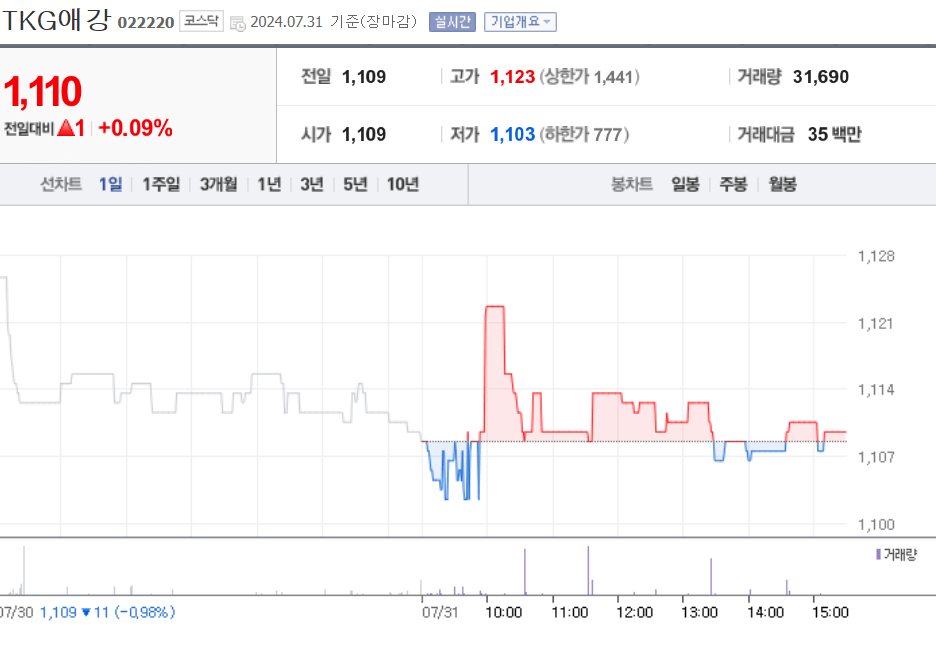Click the TKG애강 stock name

tap(55, 19)
